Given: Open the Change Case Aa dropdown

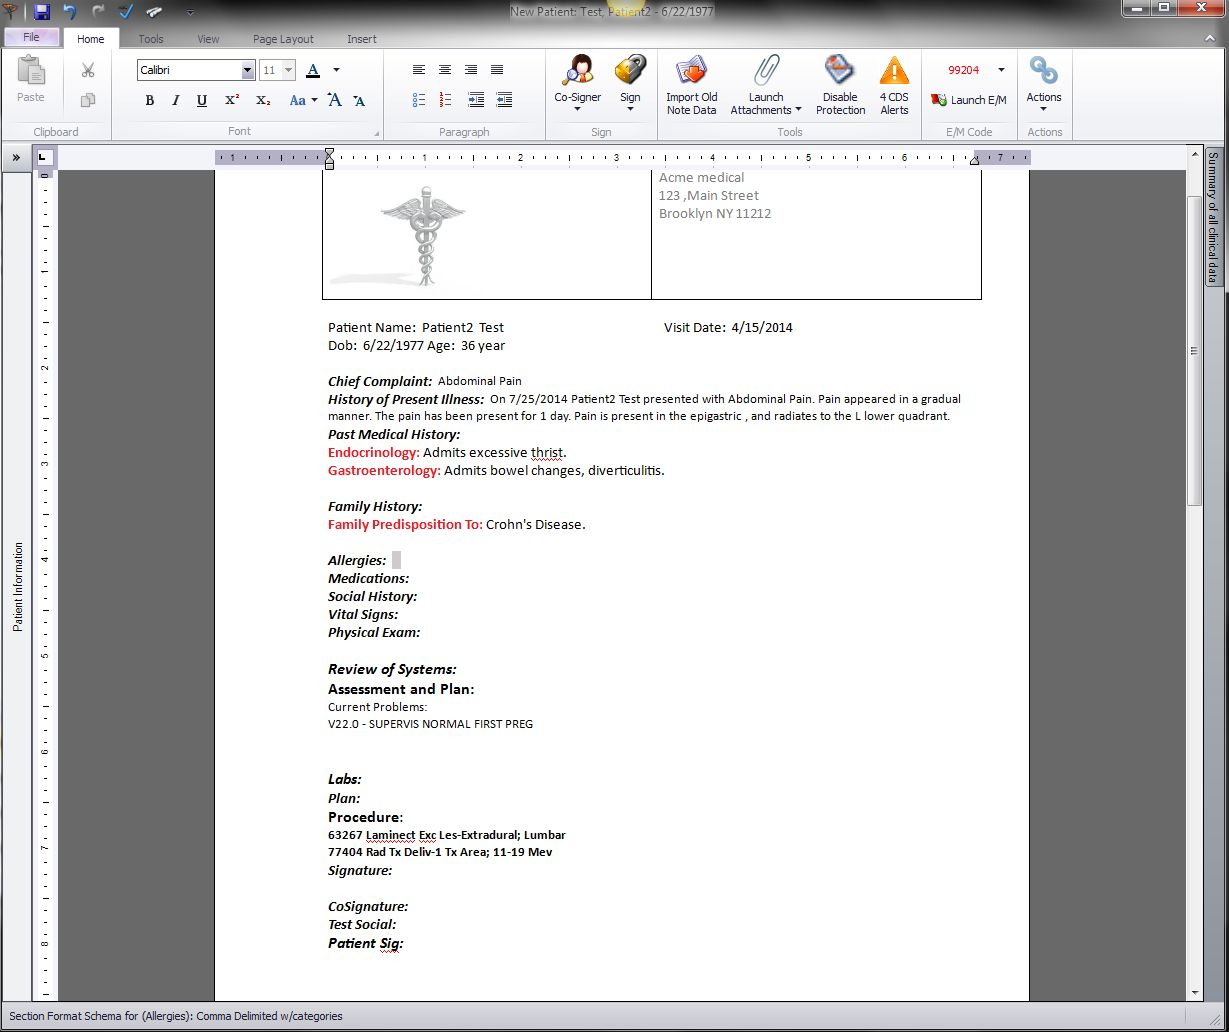Looking at the screenshot, I should point(302,100).
